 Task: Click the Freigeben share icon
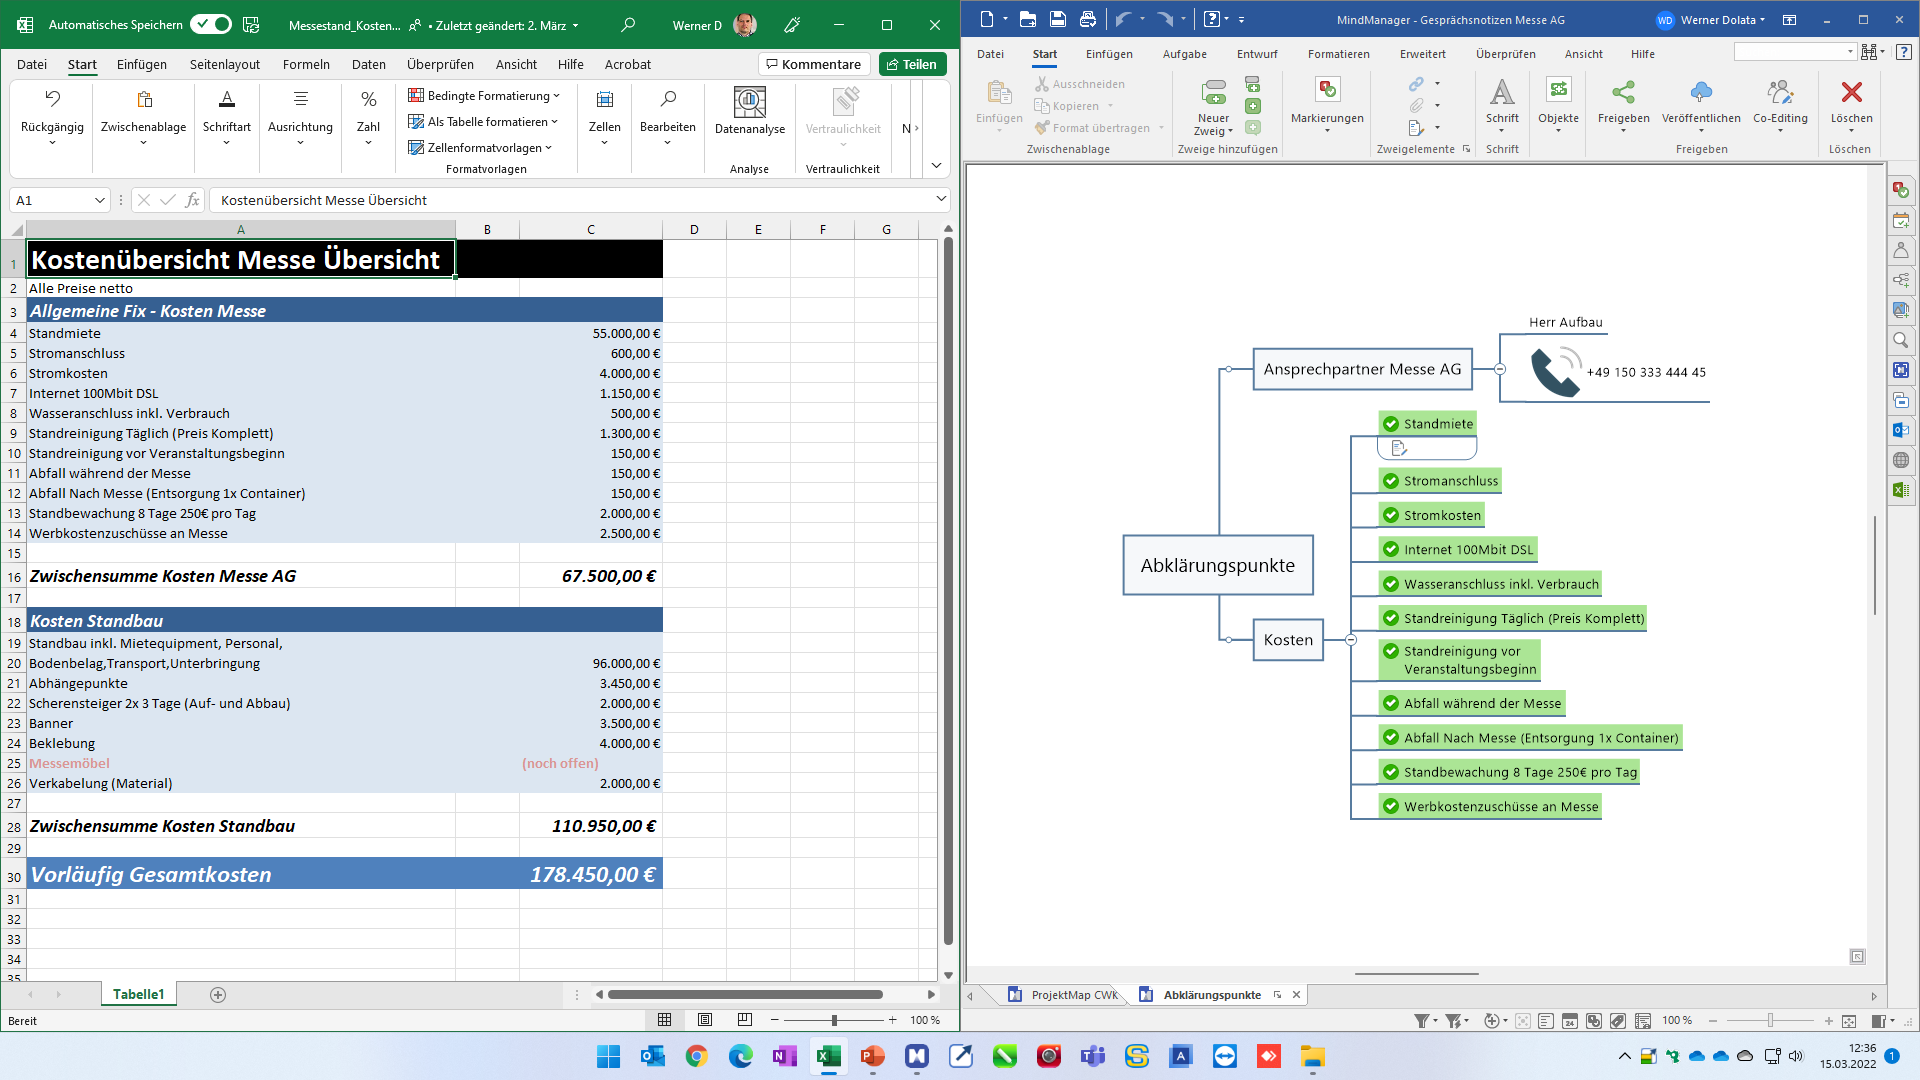point(1623,91)
